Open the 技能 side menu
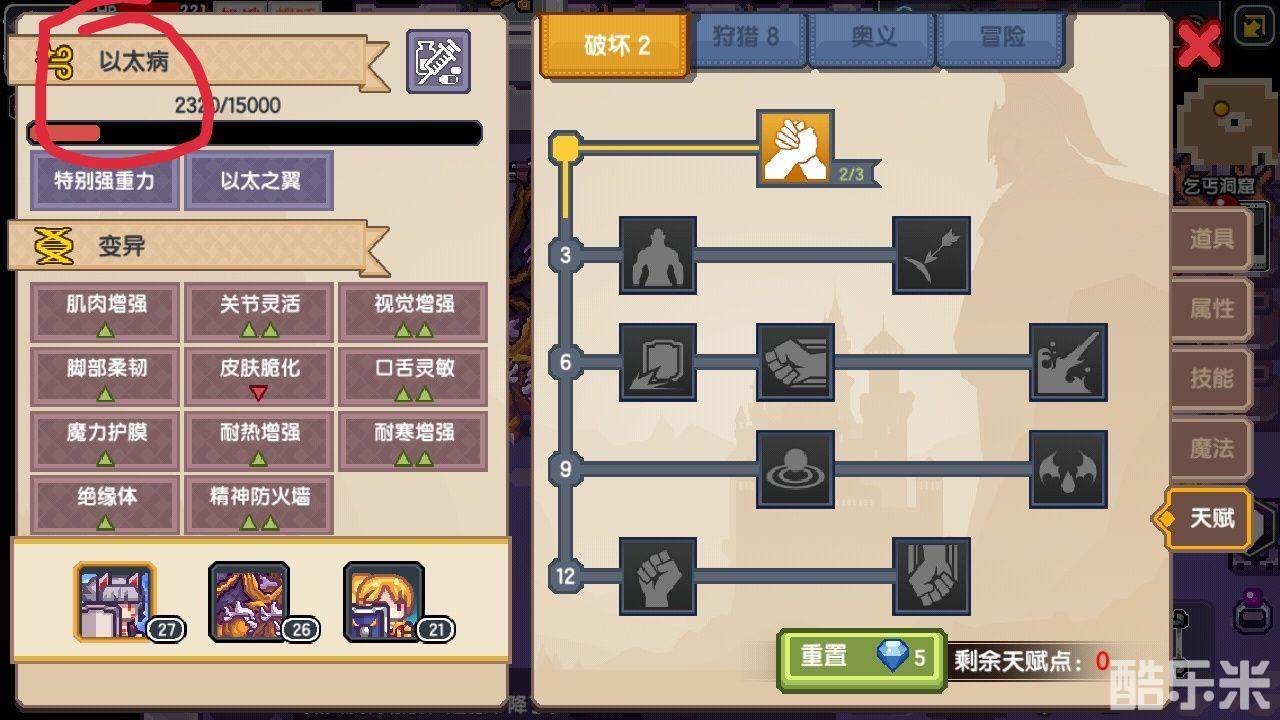Image resolution: width=1280 pixels, height=720 pixels. click(1211, 379)
